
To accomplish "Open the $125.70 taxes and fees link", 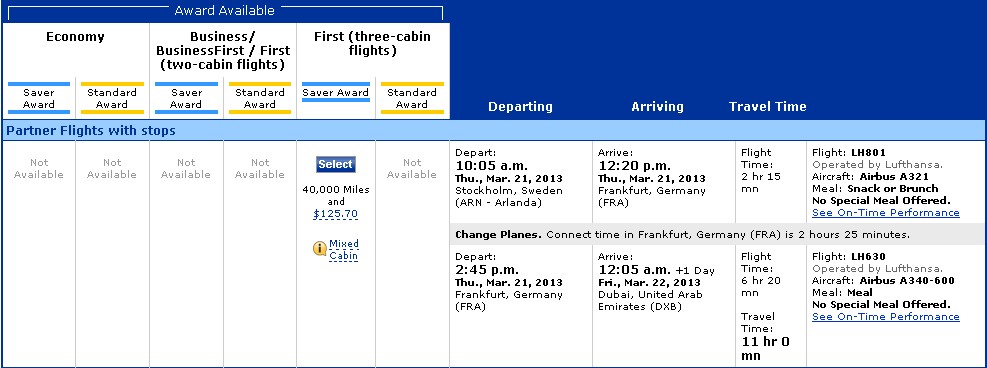I will (x=336, y=214).
